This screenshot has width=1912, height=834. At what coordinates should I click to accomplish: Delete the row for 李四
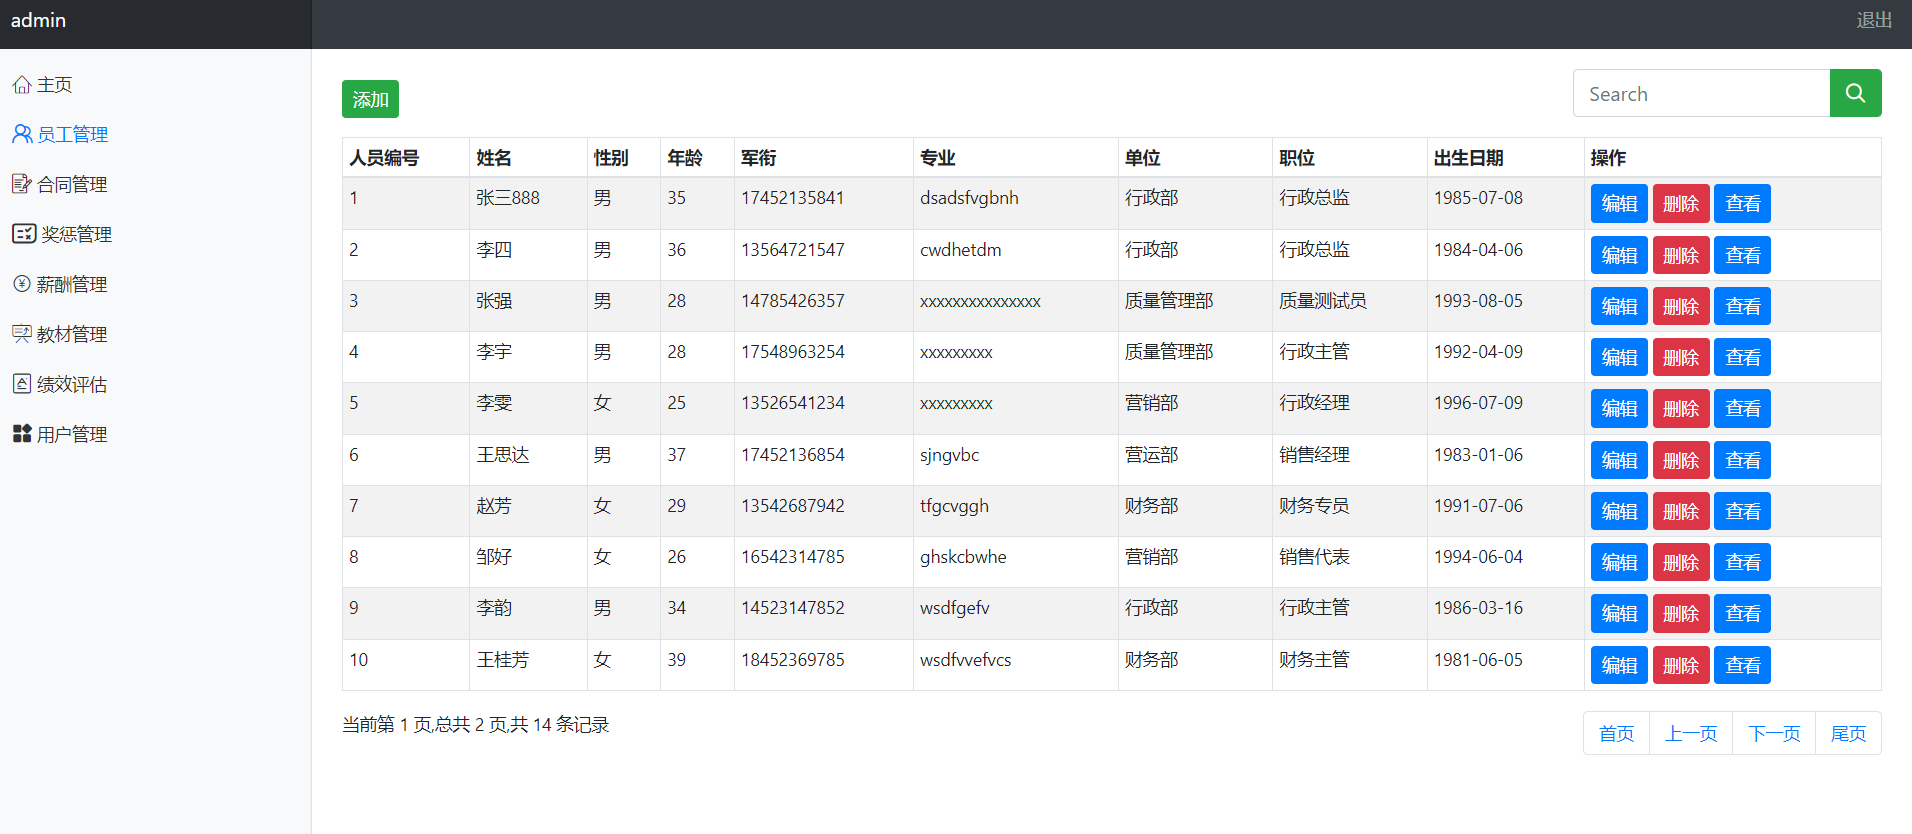click(1681, 255)
